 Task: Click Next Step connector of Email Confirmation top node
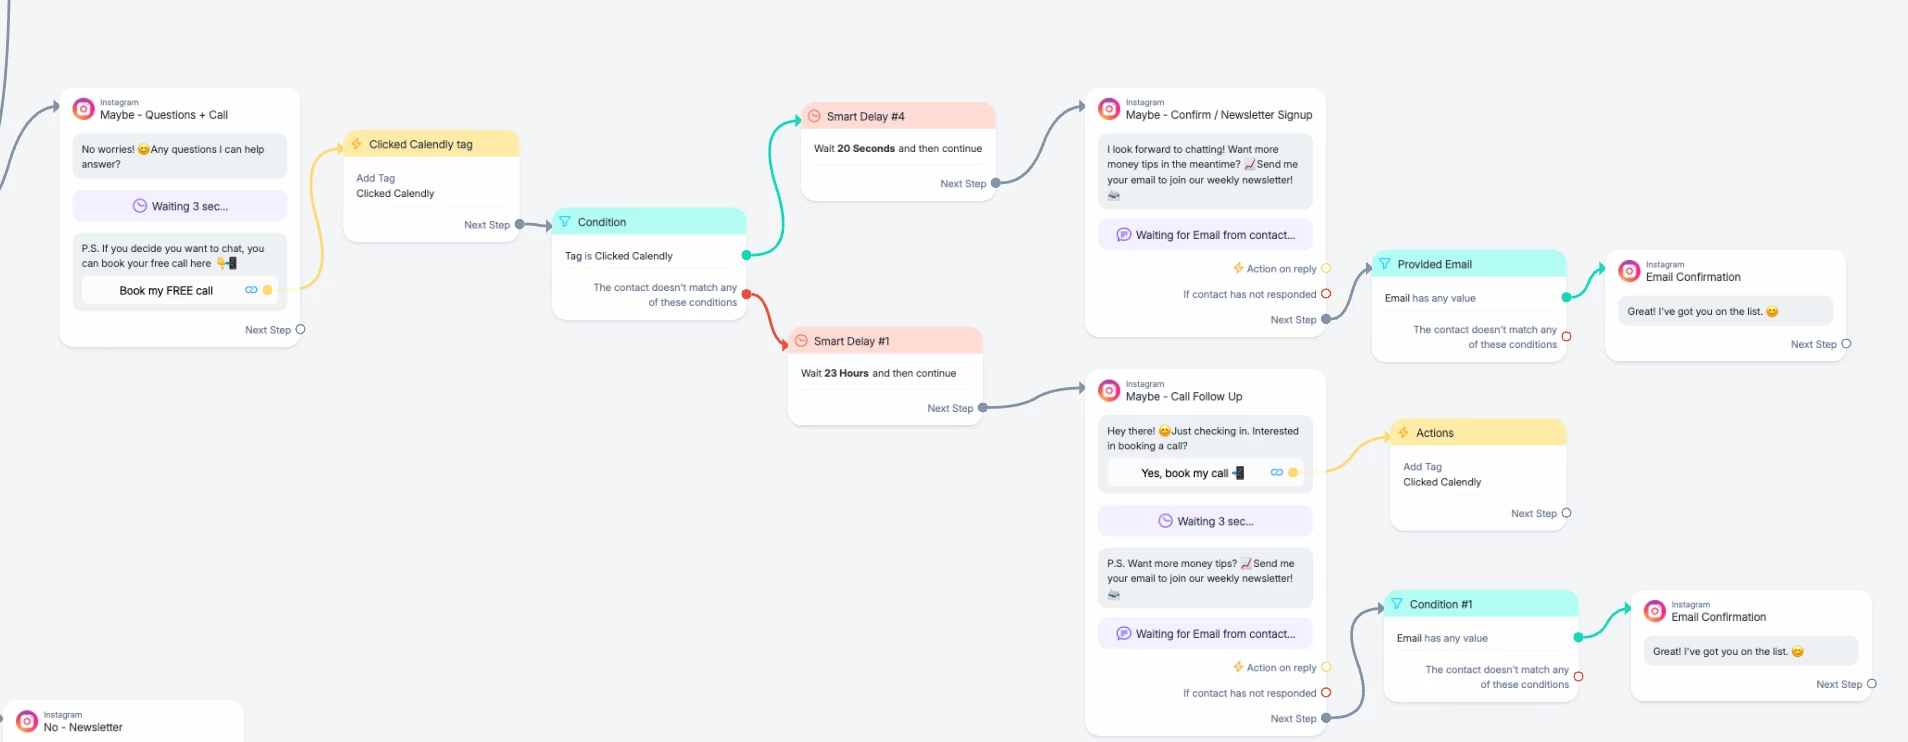1846,344
